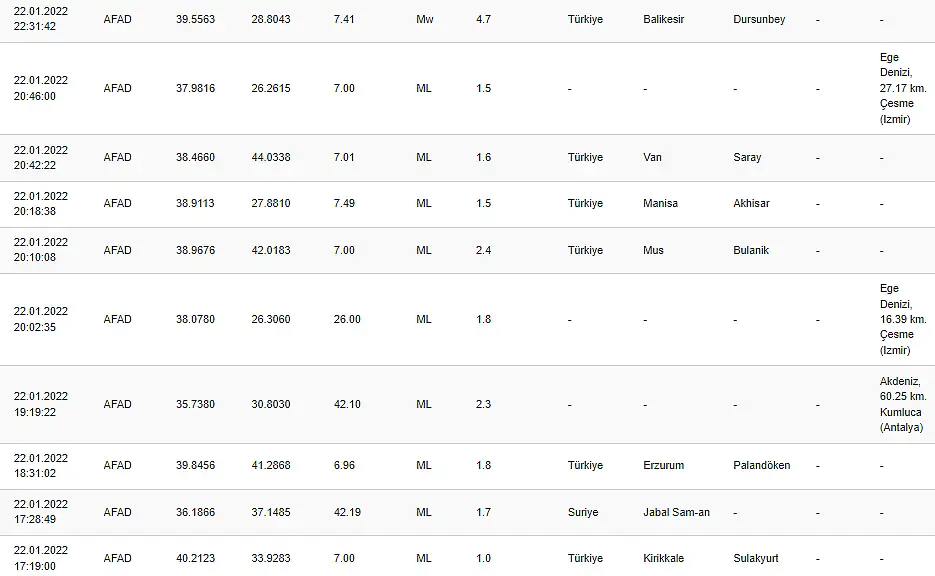
Task: Select the Van province cell
Action: tap(652, 157)
